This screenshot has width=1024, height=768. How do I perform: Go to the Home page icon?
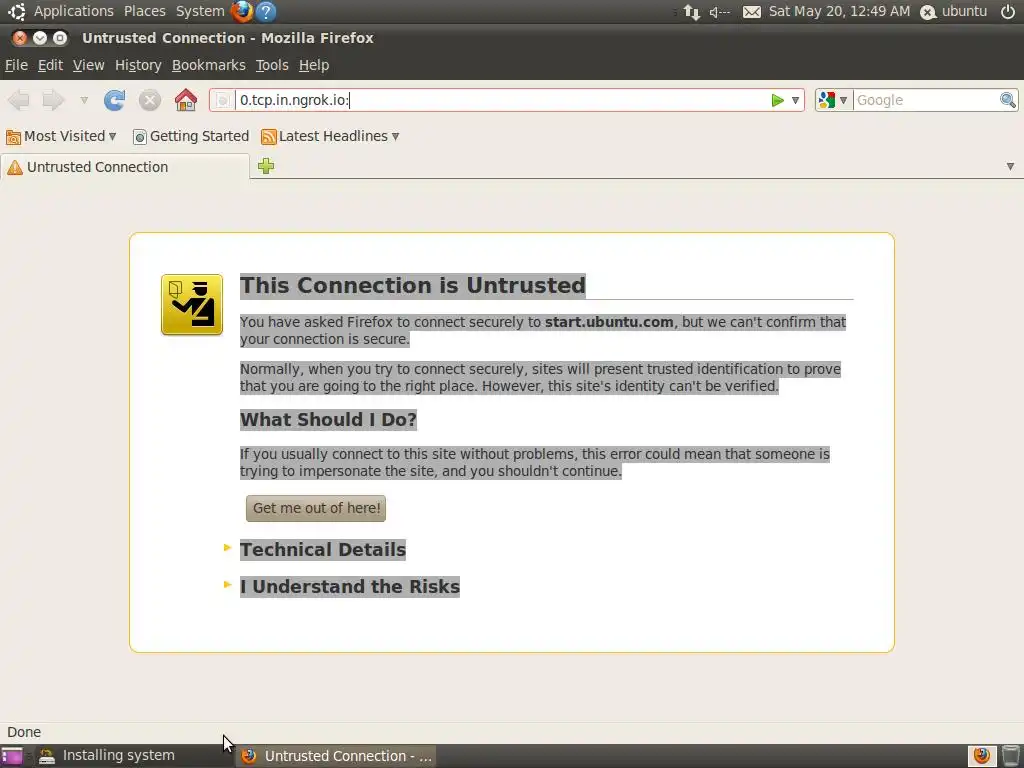pyautogui.click(x=185, y=100)
